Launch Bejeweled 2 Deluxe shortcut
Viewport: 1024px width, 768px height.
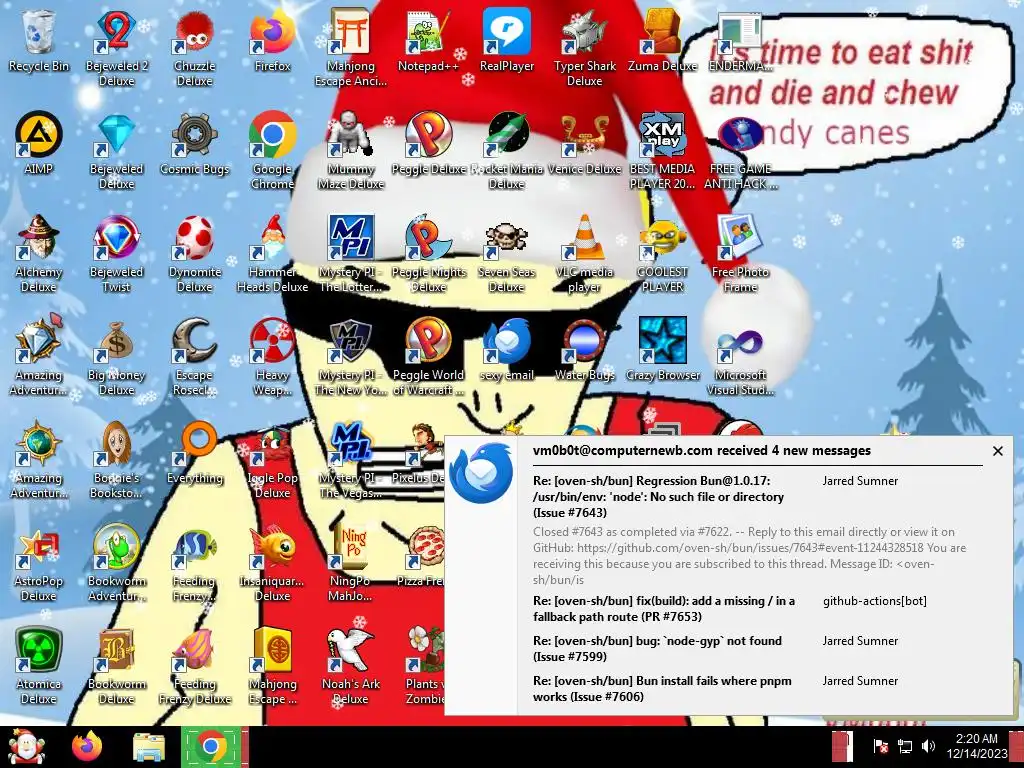click(116, 47)
